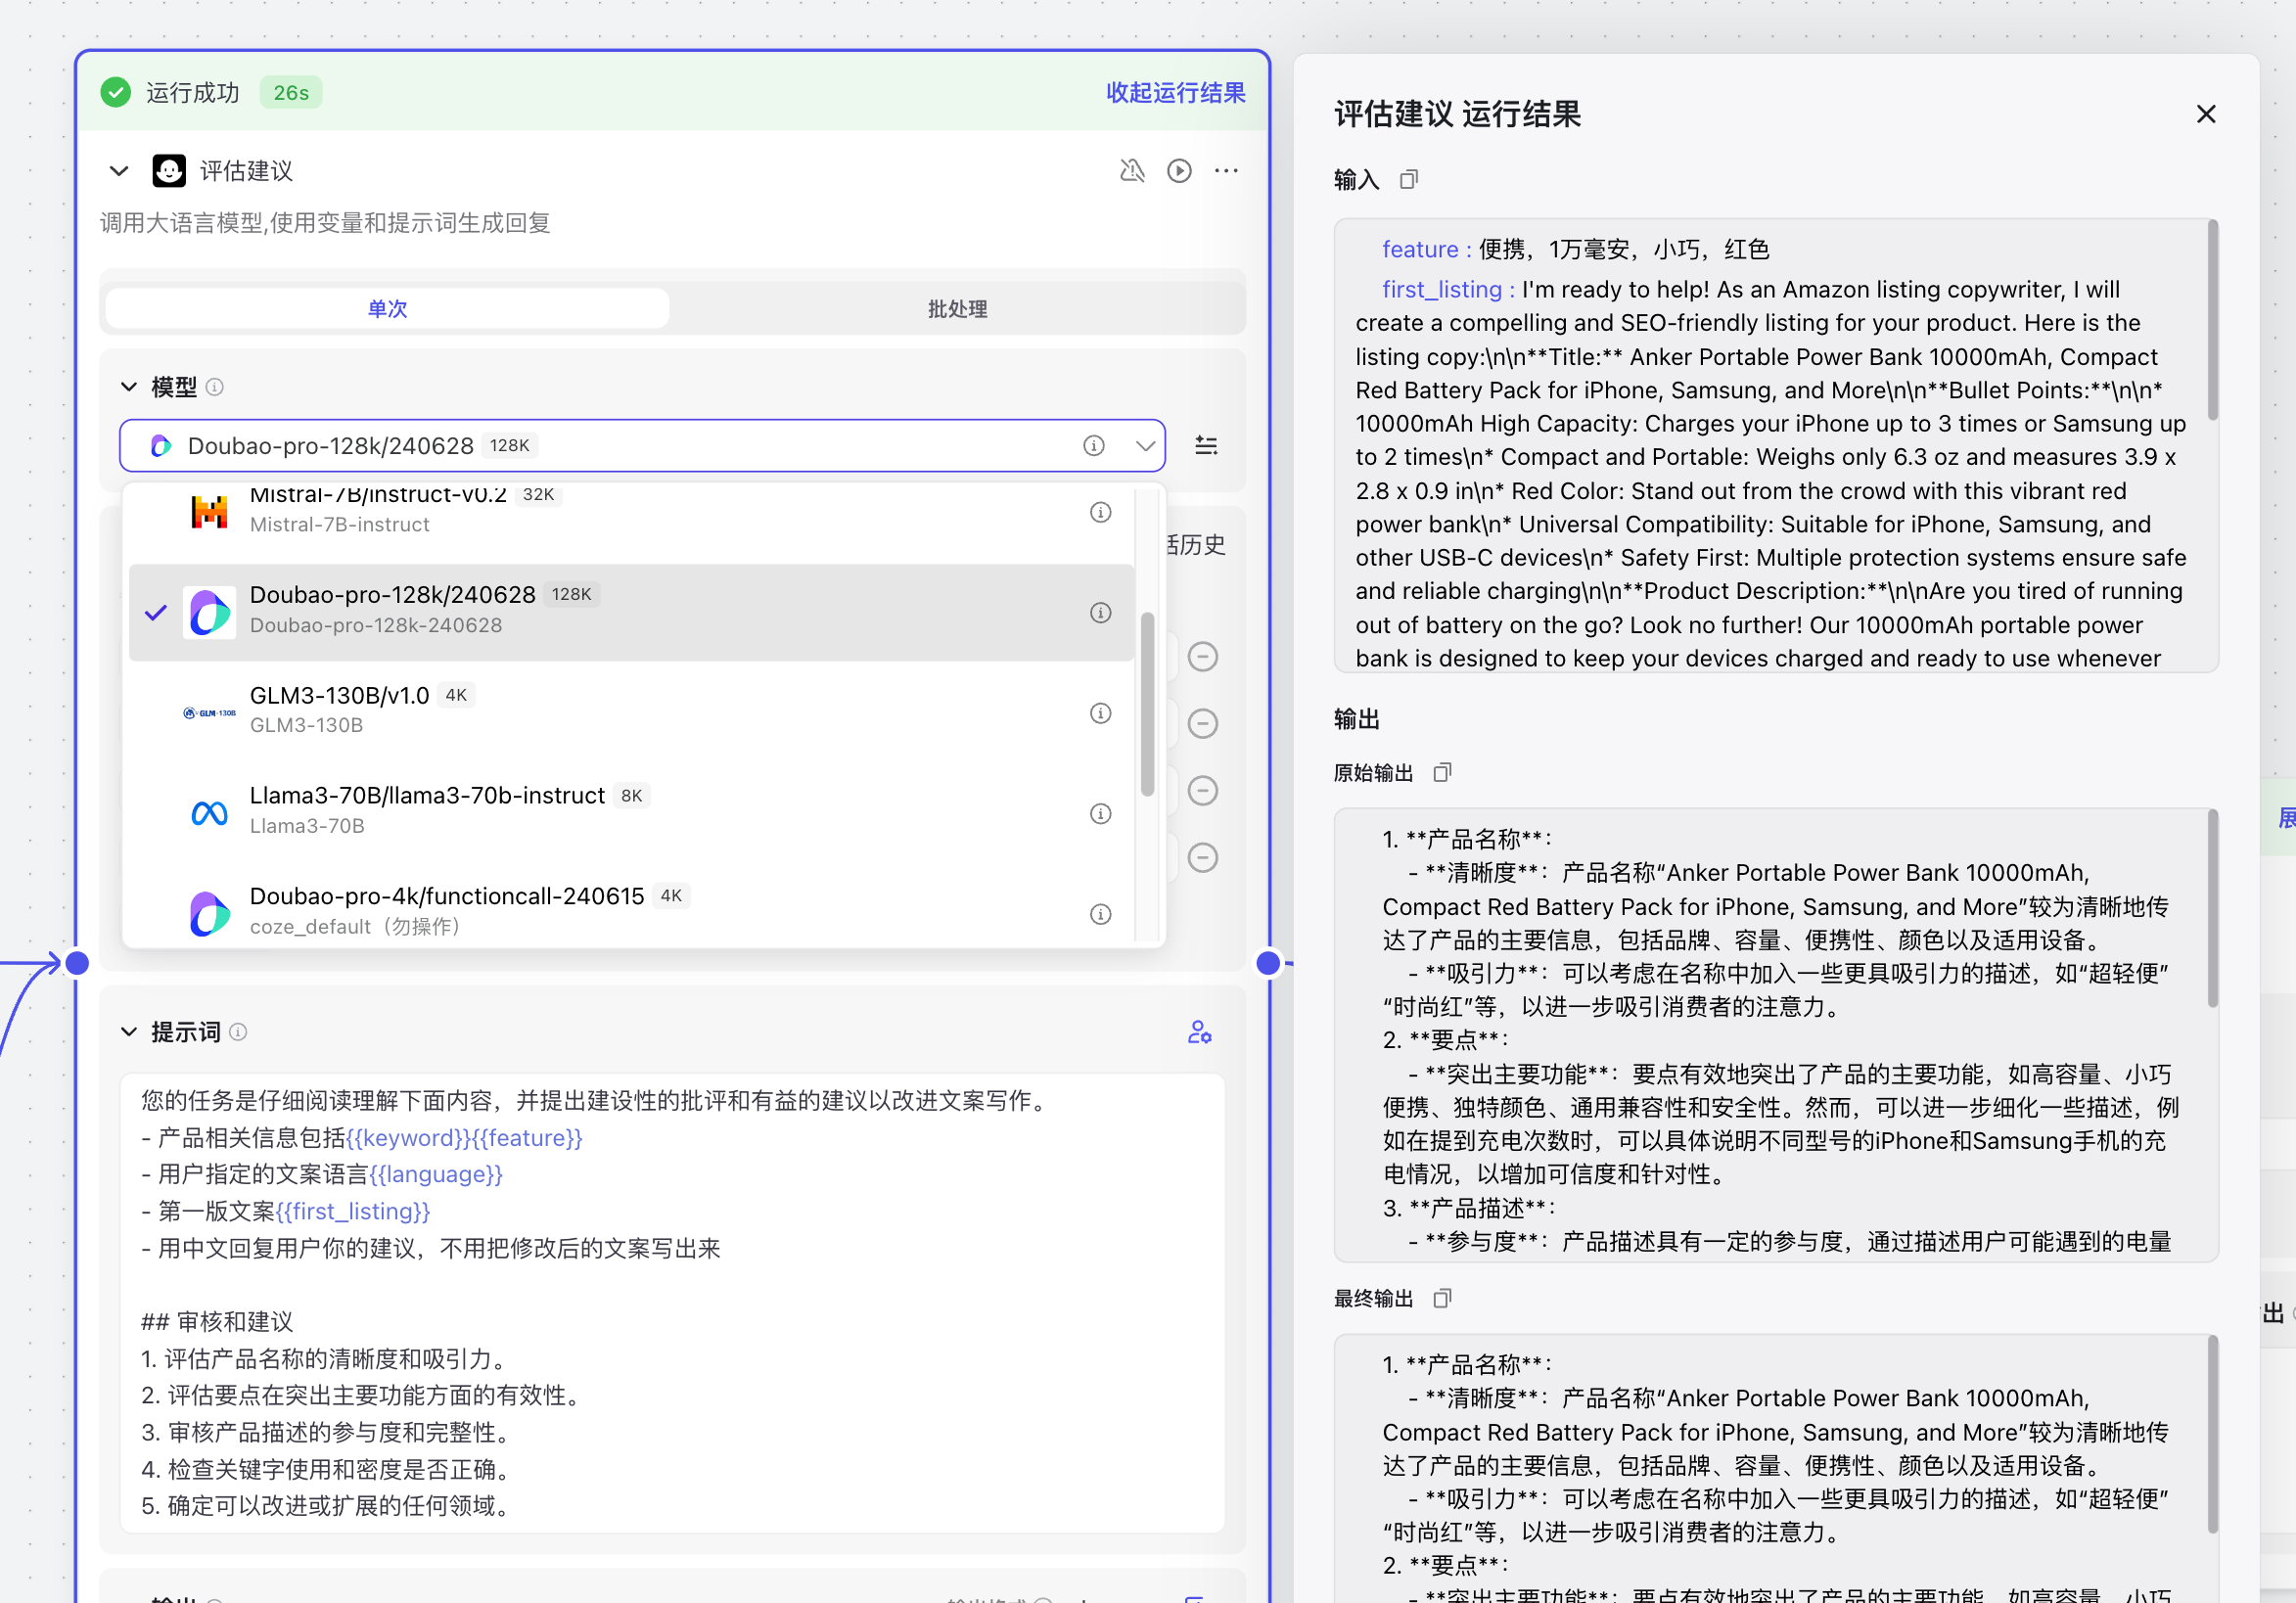Open model parameter settings sliders icon
This screenshot has width=2296, height=1603.
pos(1206,446)
